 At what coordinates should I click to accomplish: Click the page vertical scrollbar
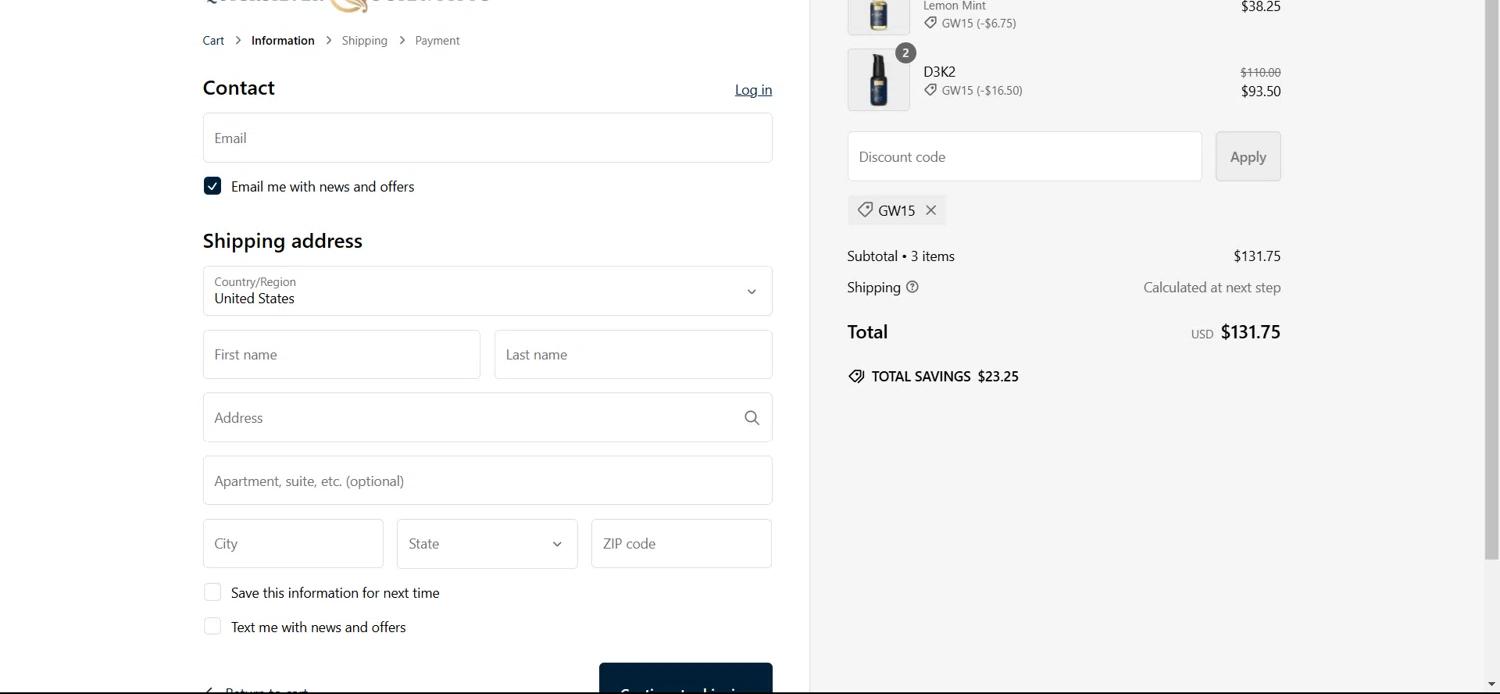click(x=1491, y=280)
